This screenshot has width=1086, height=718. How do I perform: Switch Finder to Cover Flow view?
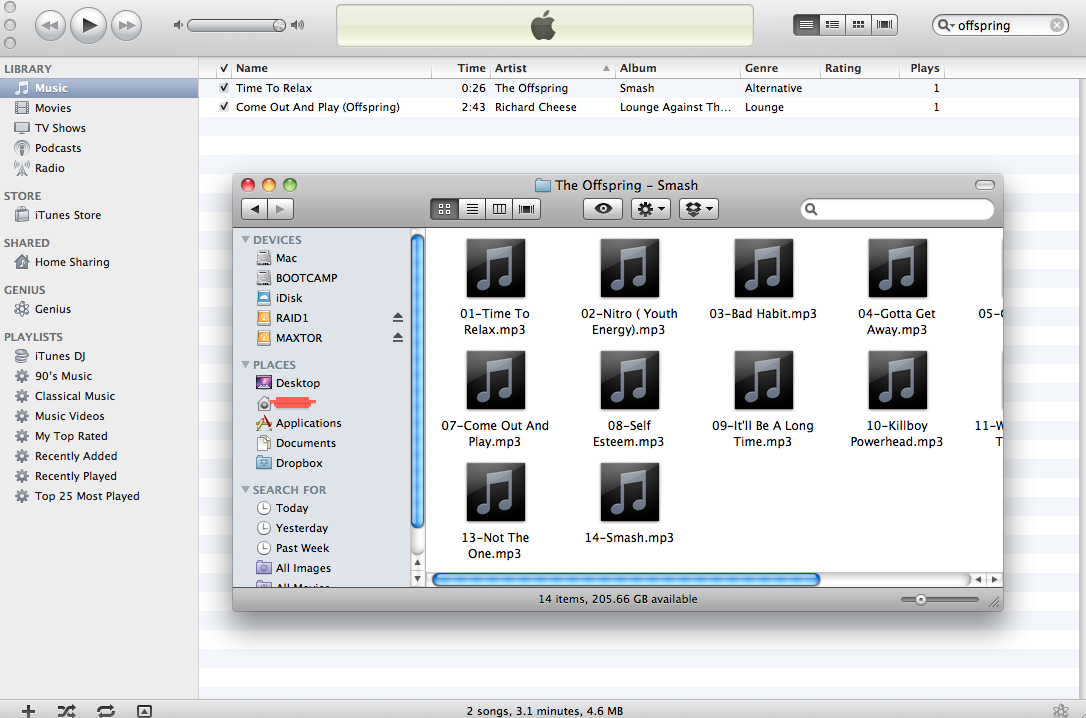pos(526,209)
